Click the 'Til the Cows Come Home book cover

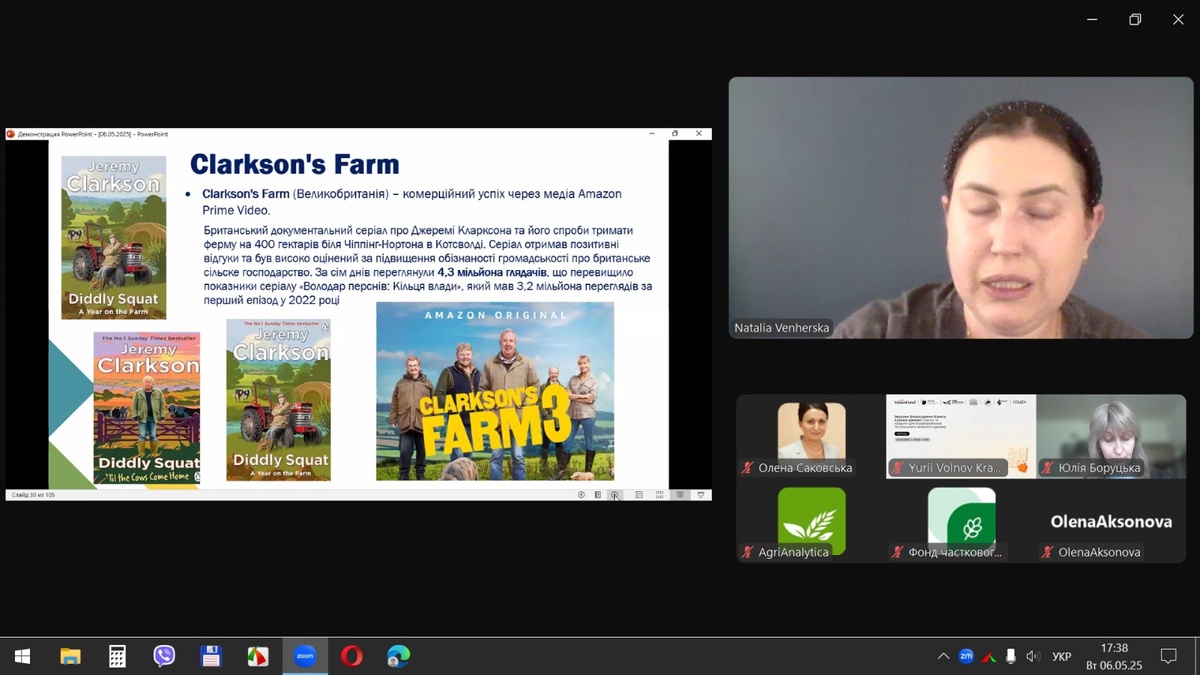click(x=147, y=409)
